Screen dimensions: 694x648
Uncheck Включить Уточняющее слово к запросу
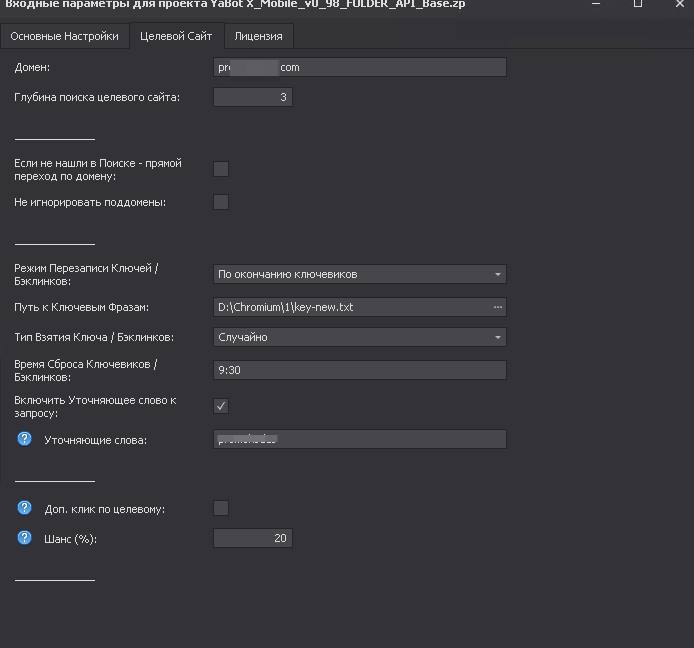pyautogui.click(x=221, y=406)
